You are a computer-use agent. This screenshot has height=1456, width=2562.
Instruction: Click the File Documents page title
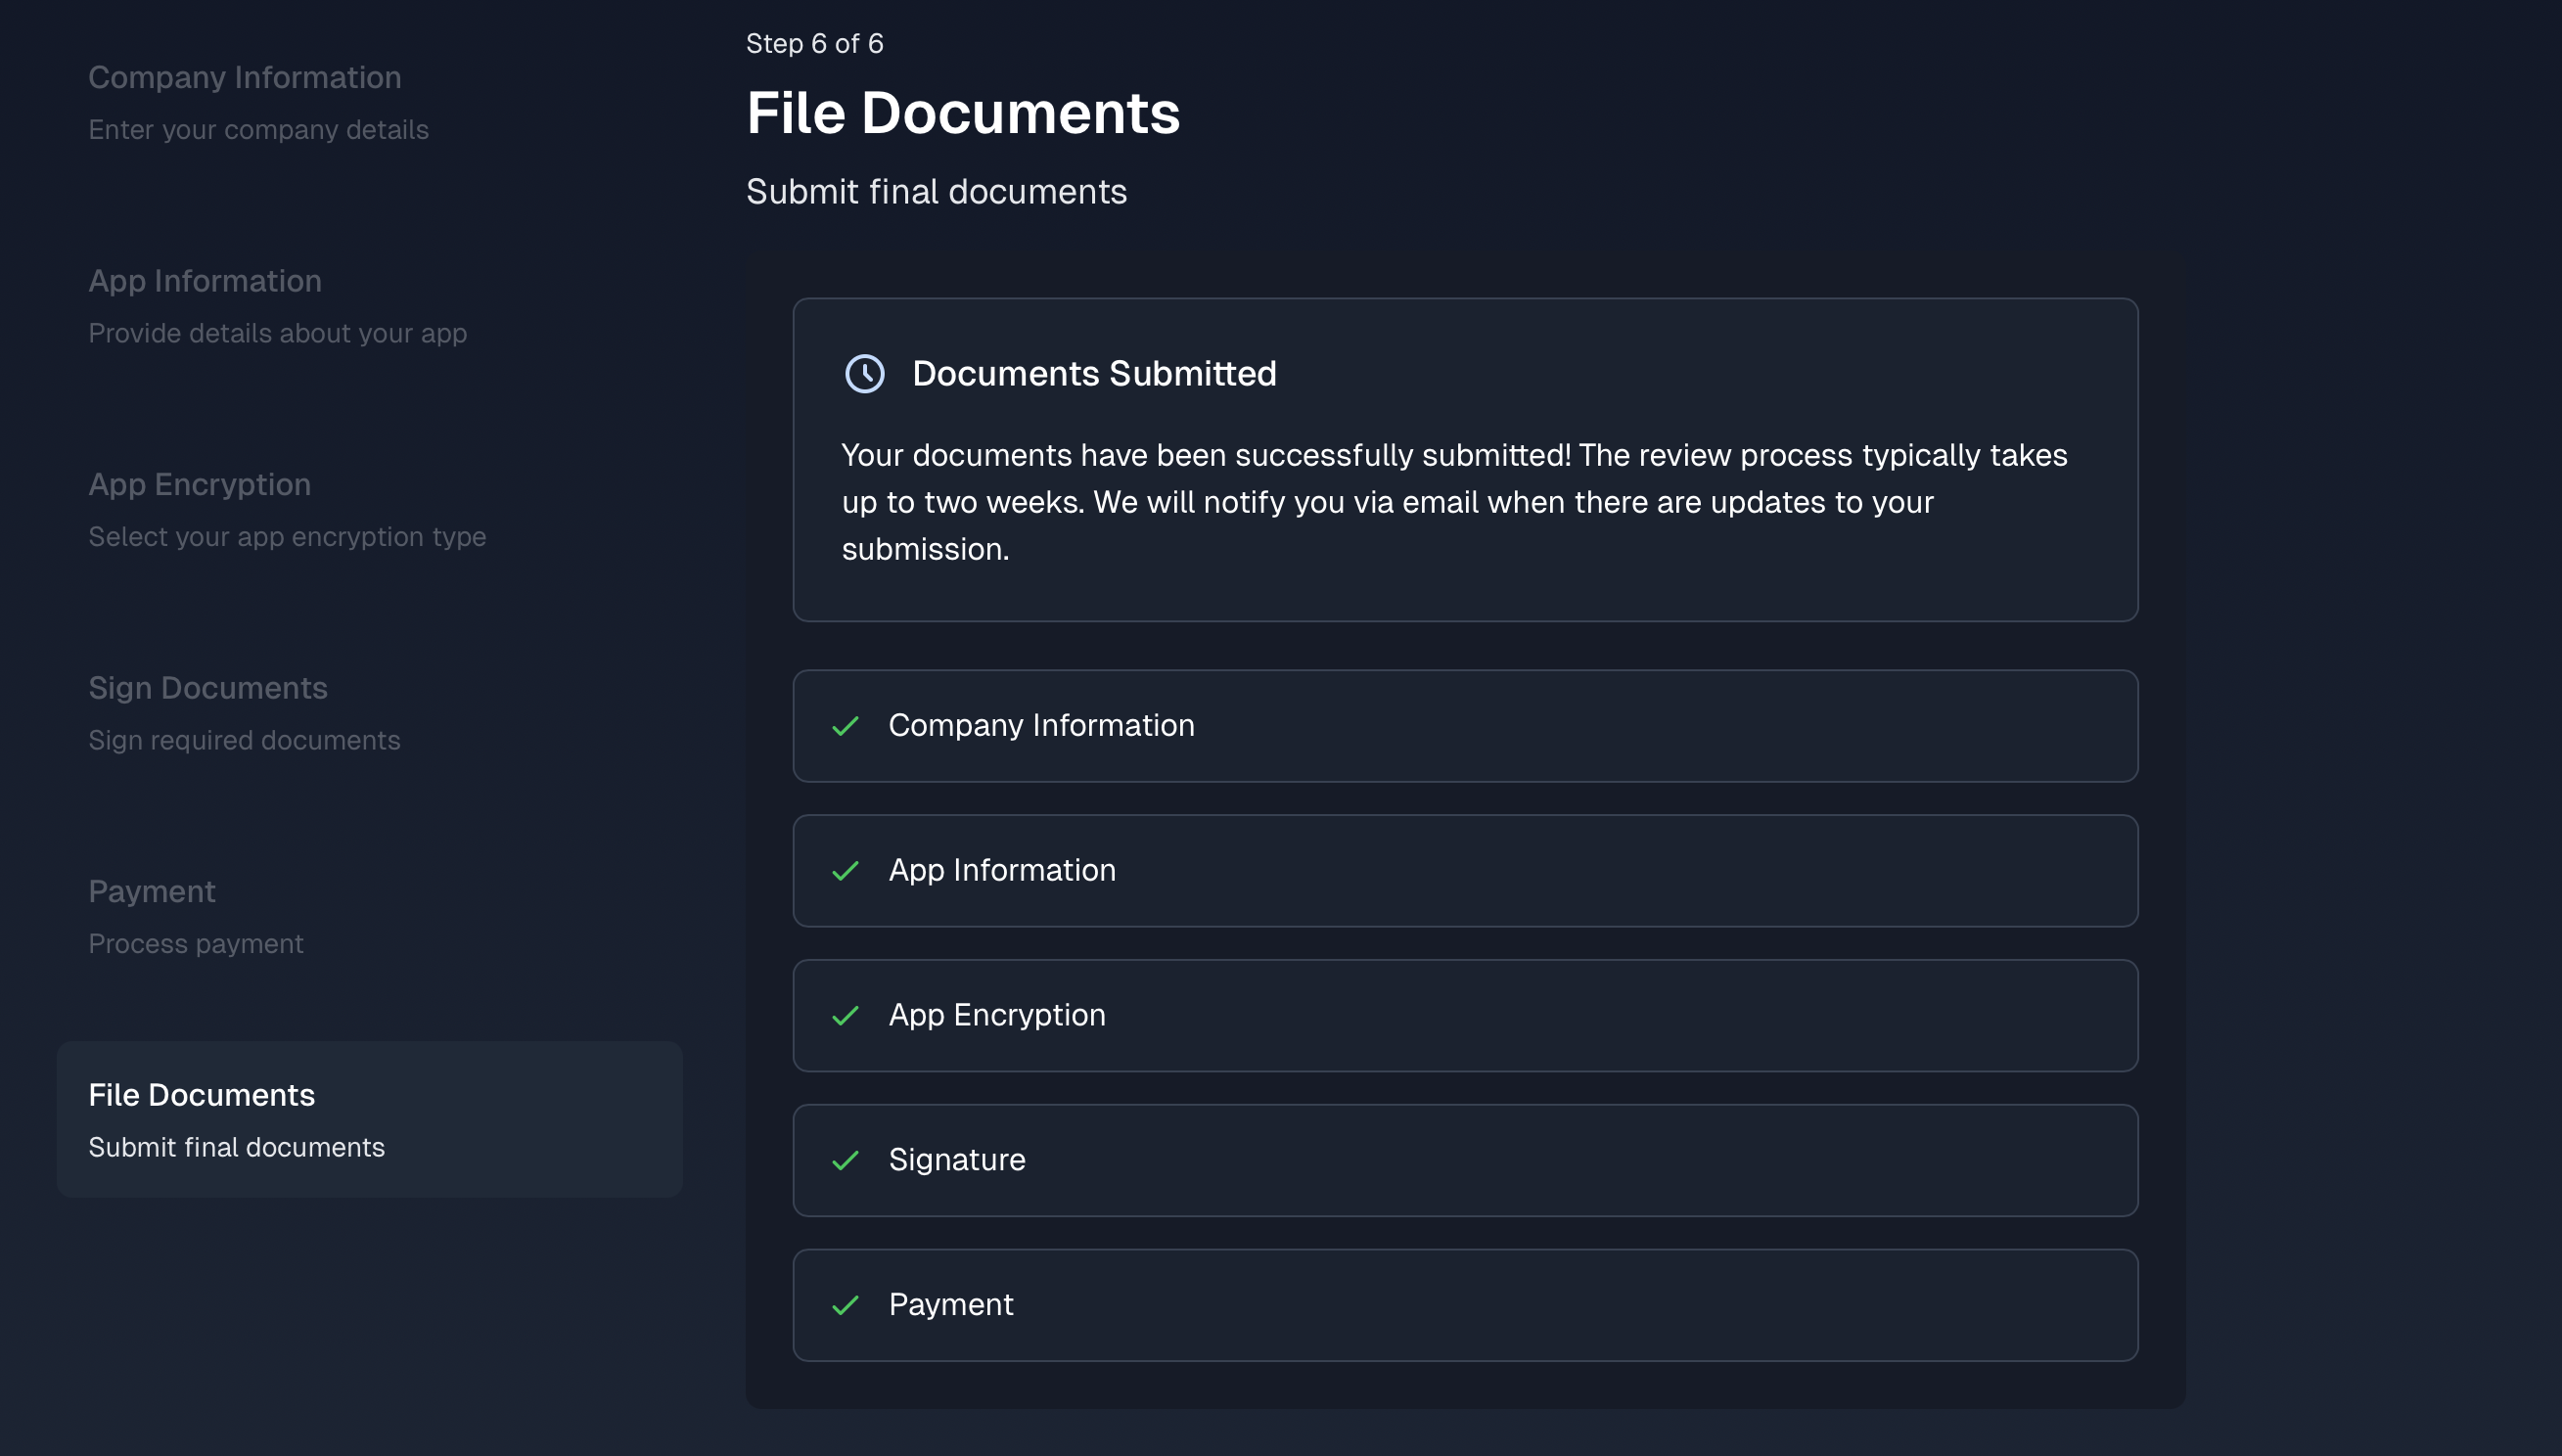(x=963, y=113)
